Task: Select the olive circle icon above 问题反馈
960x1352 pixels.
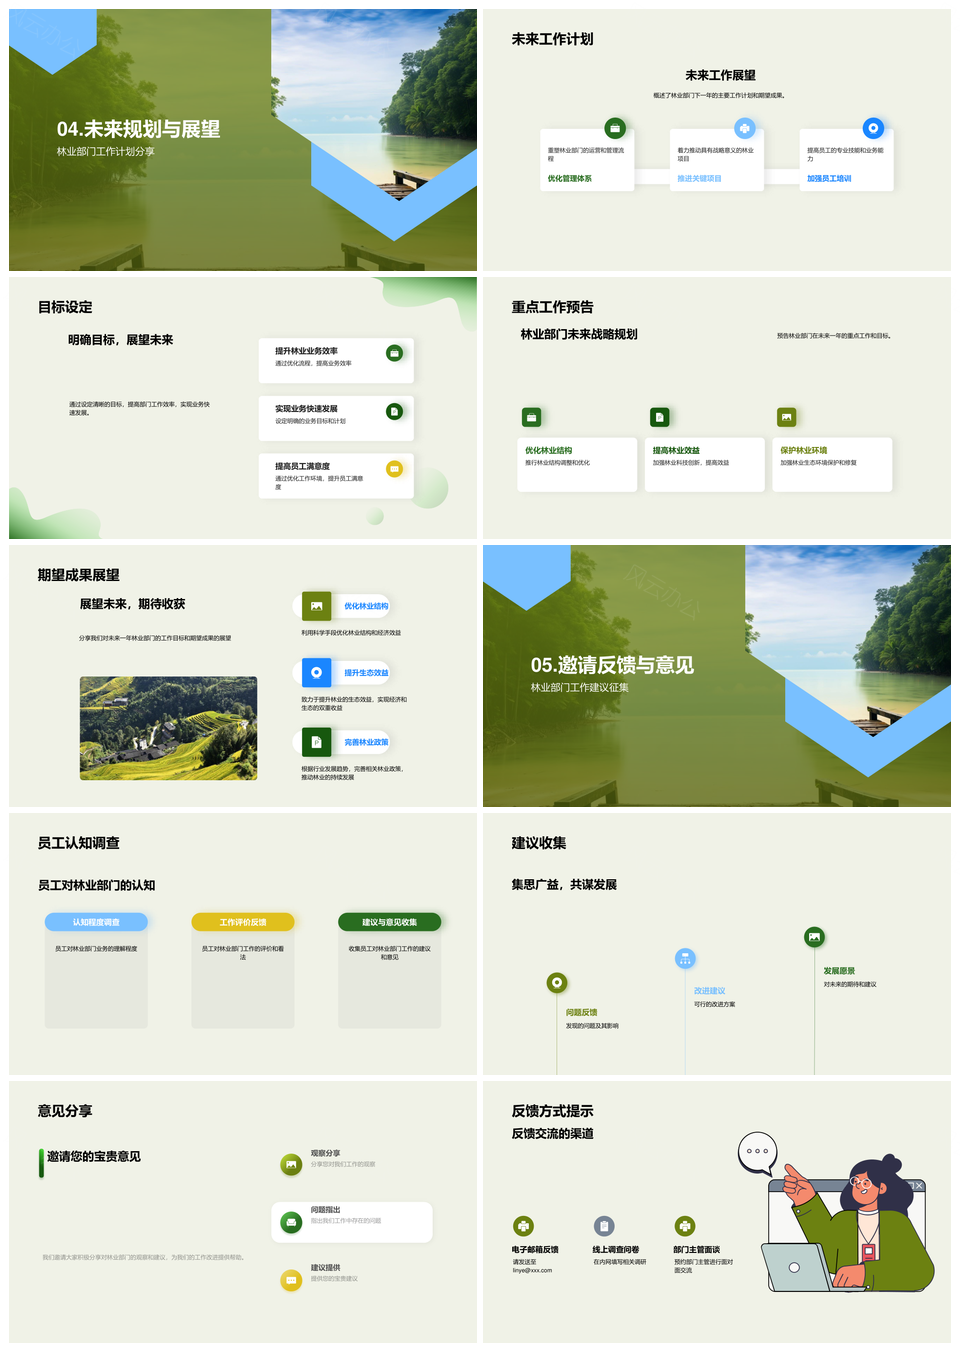Action: (557, 983)
